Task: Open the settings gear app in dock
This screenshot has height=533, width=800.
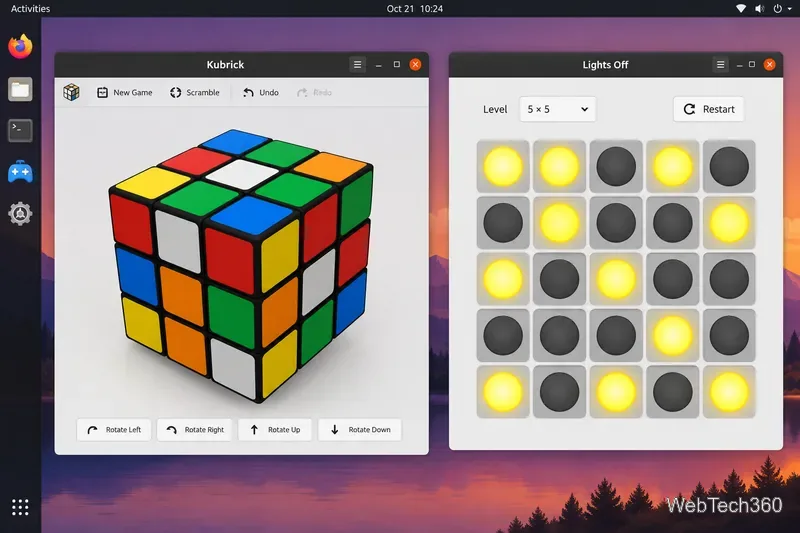Action: 20,213
